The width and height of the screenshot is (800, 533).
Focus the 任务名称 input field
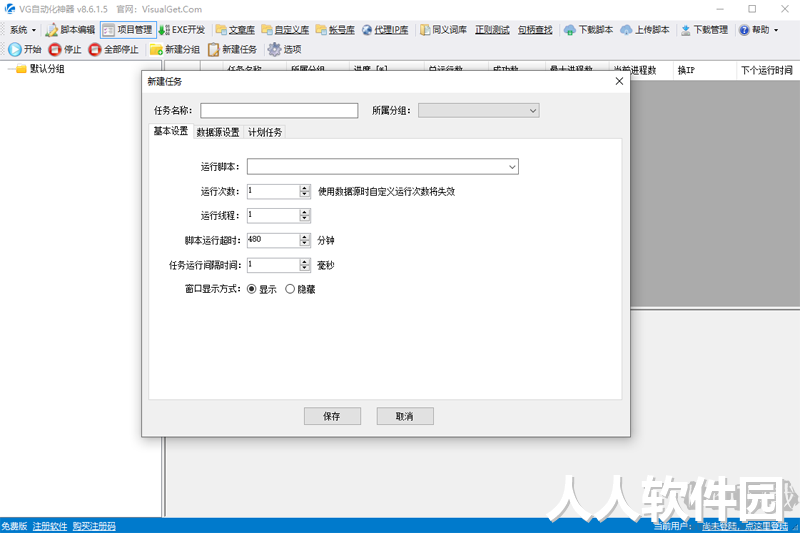tap(279, 111)
